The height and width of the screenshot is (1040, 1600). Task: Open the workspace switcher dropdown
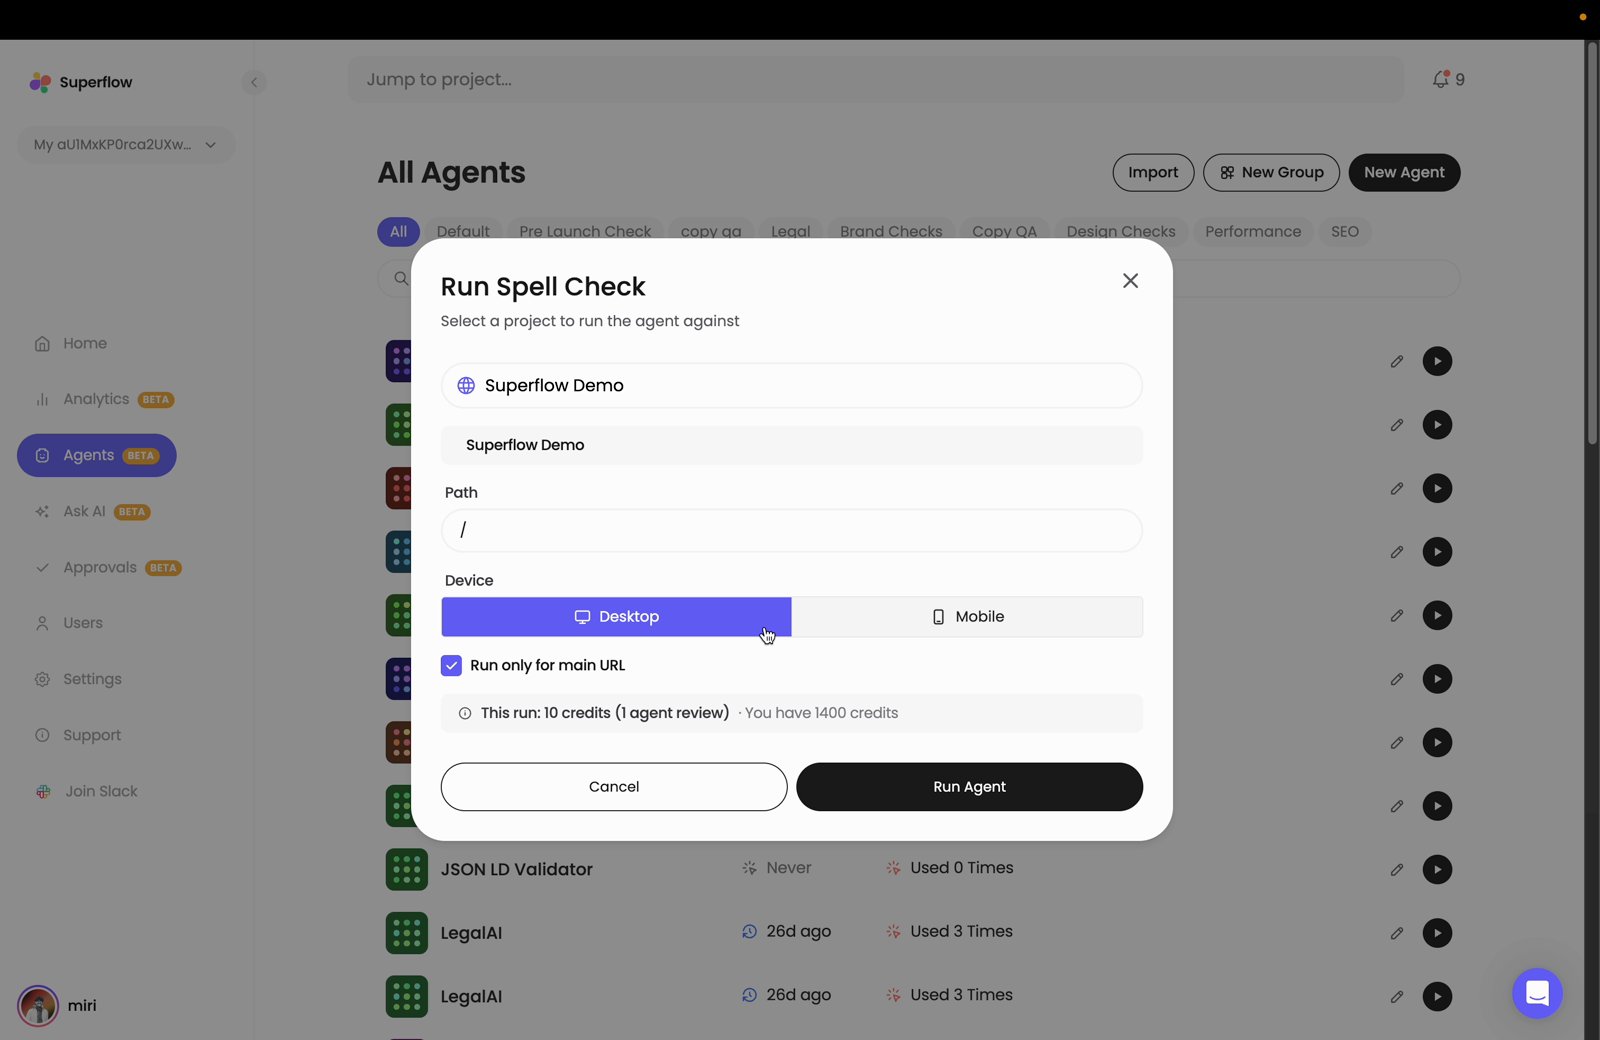(126, 144)
